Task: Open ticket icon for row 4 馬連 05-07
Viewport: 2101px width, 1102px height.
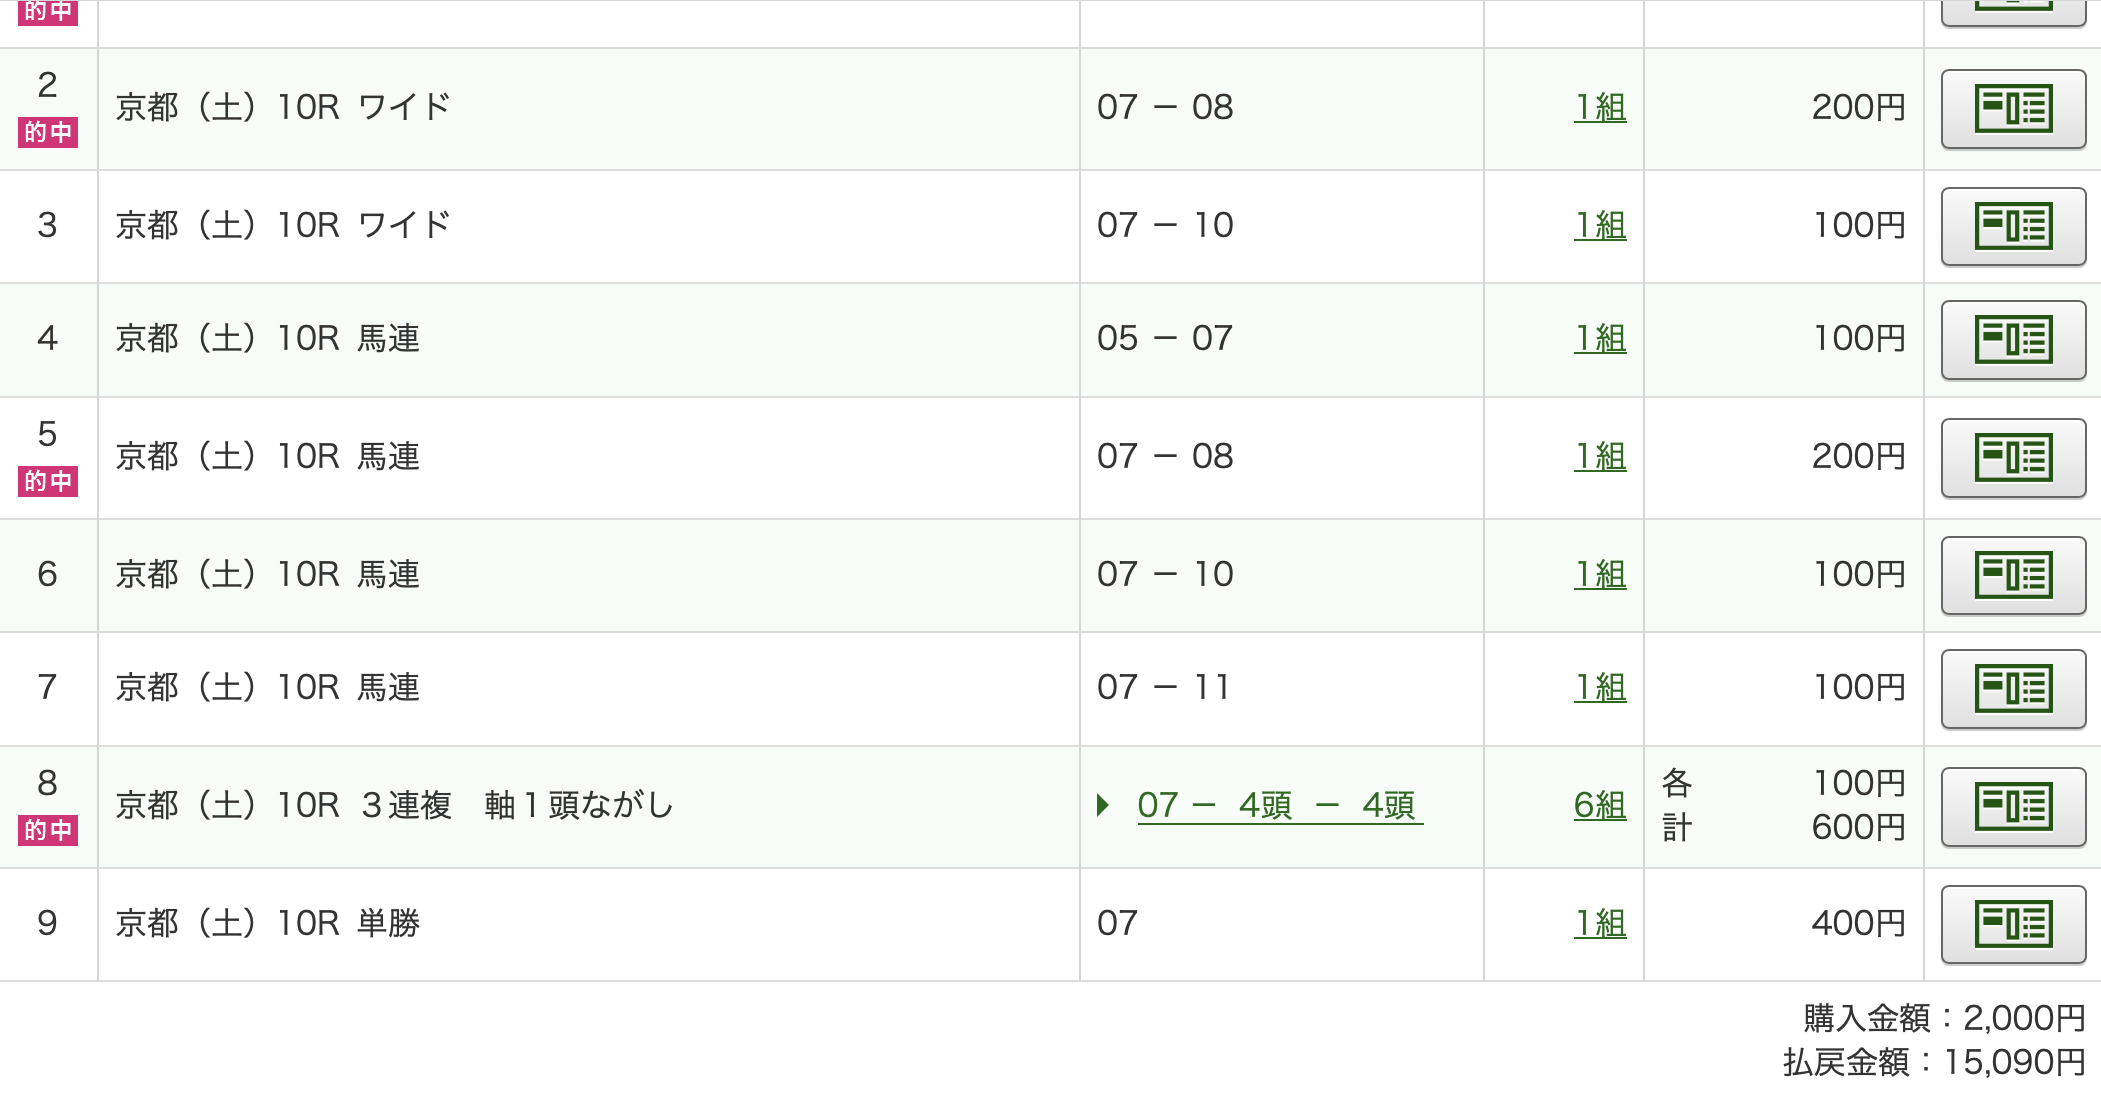Action: tap(2013, 340)
